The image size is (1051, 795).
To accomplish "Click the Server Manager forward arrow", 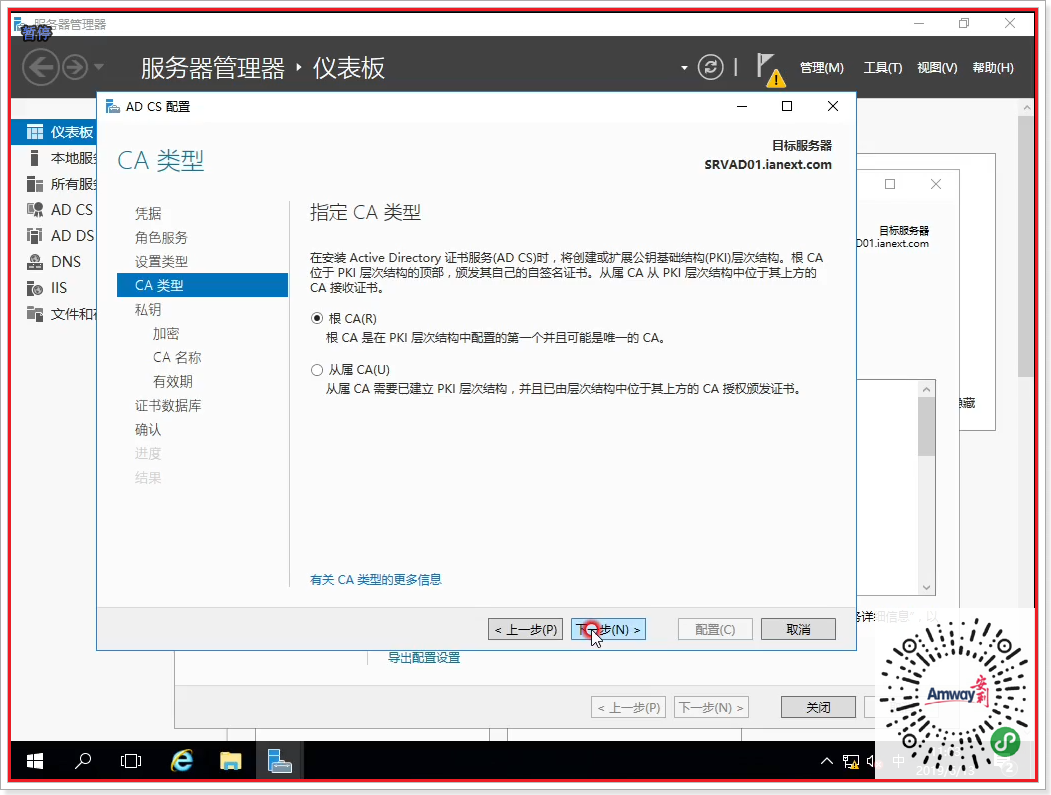I will [75, 67].
